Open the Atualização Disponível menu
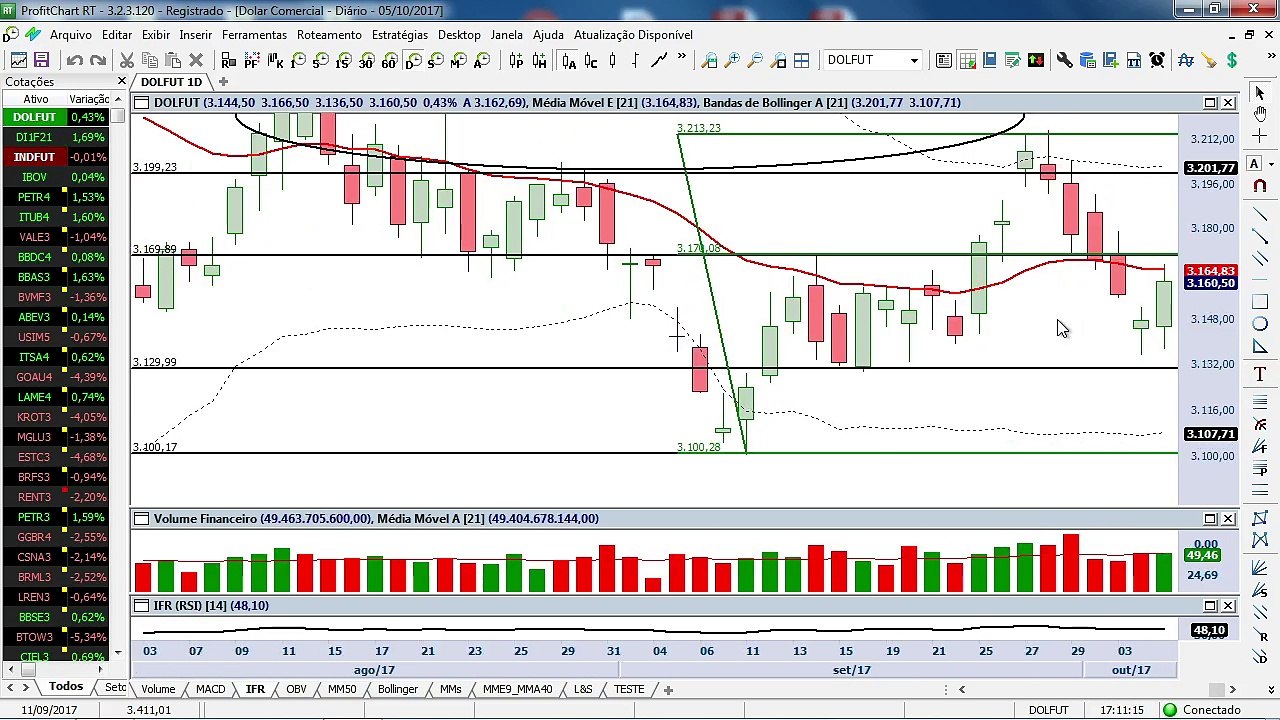This screenshot has height=720, width=1280. coord(633,35)
